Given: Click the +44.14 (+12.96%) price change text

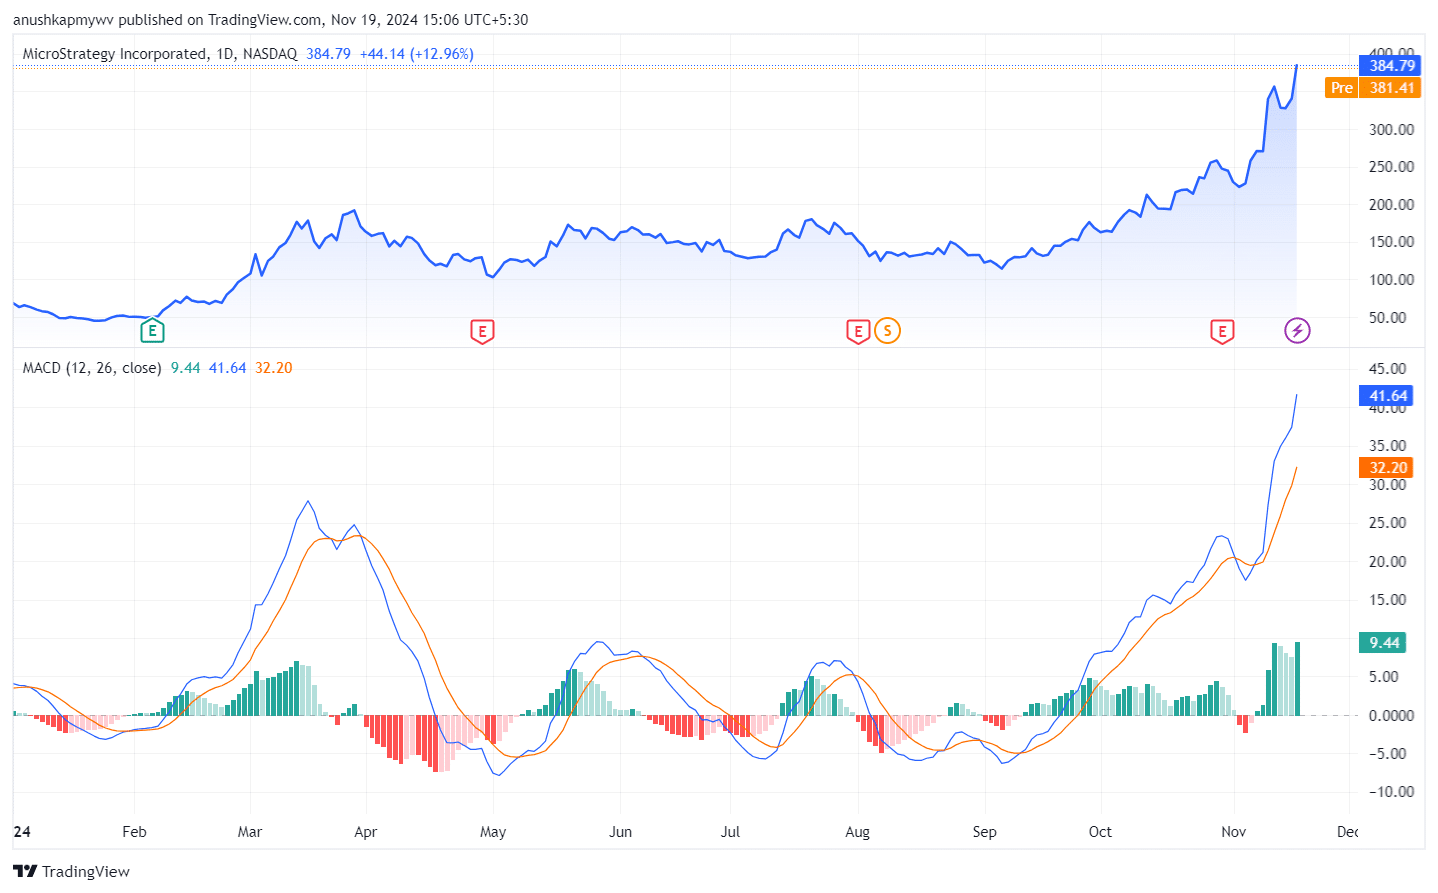Looking at the screenshot, I should point(417,54).
